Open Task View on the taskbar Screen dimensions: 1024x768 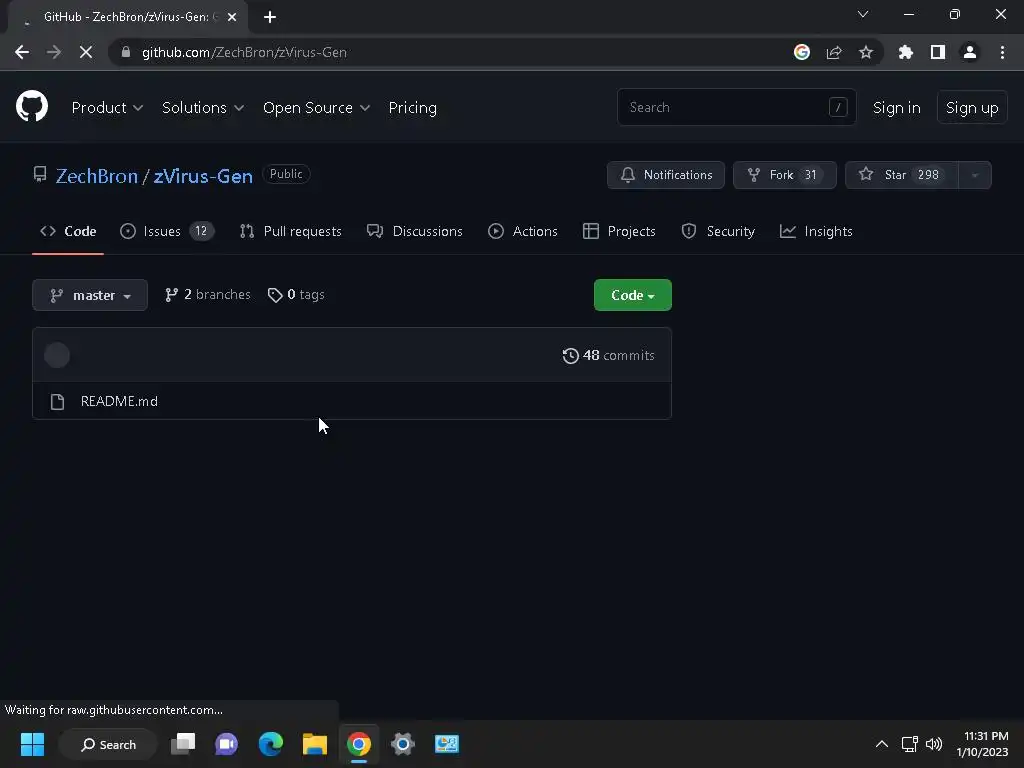tap(183, 744)
